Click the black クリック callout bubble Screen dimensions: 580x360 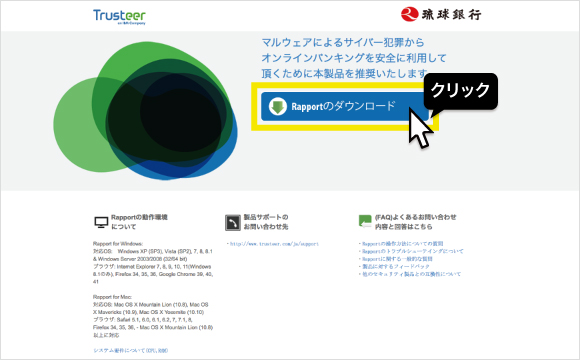coord(461,91)
